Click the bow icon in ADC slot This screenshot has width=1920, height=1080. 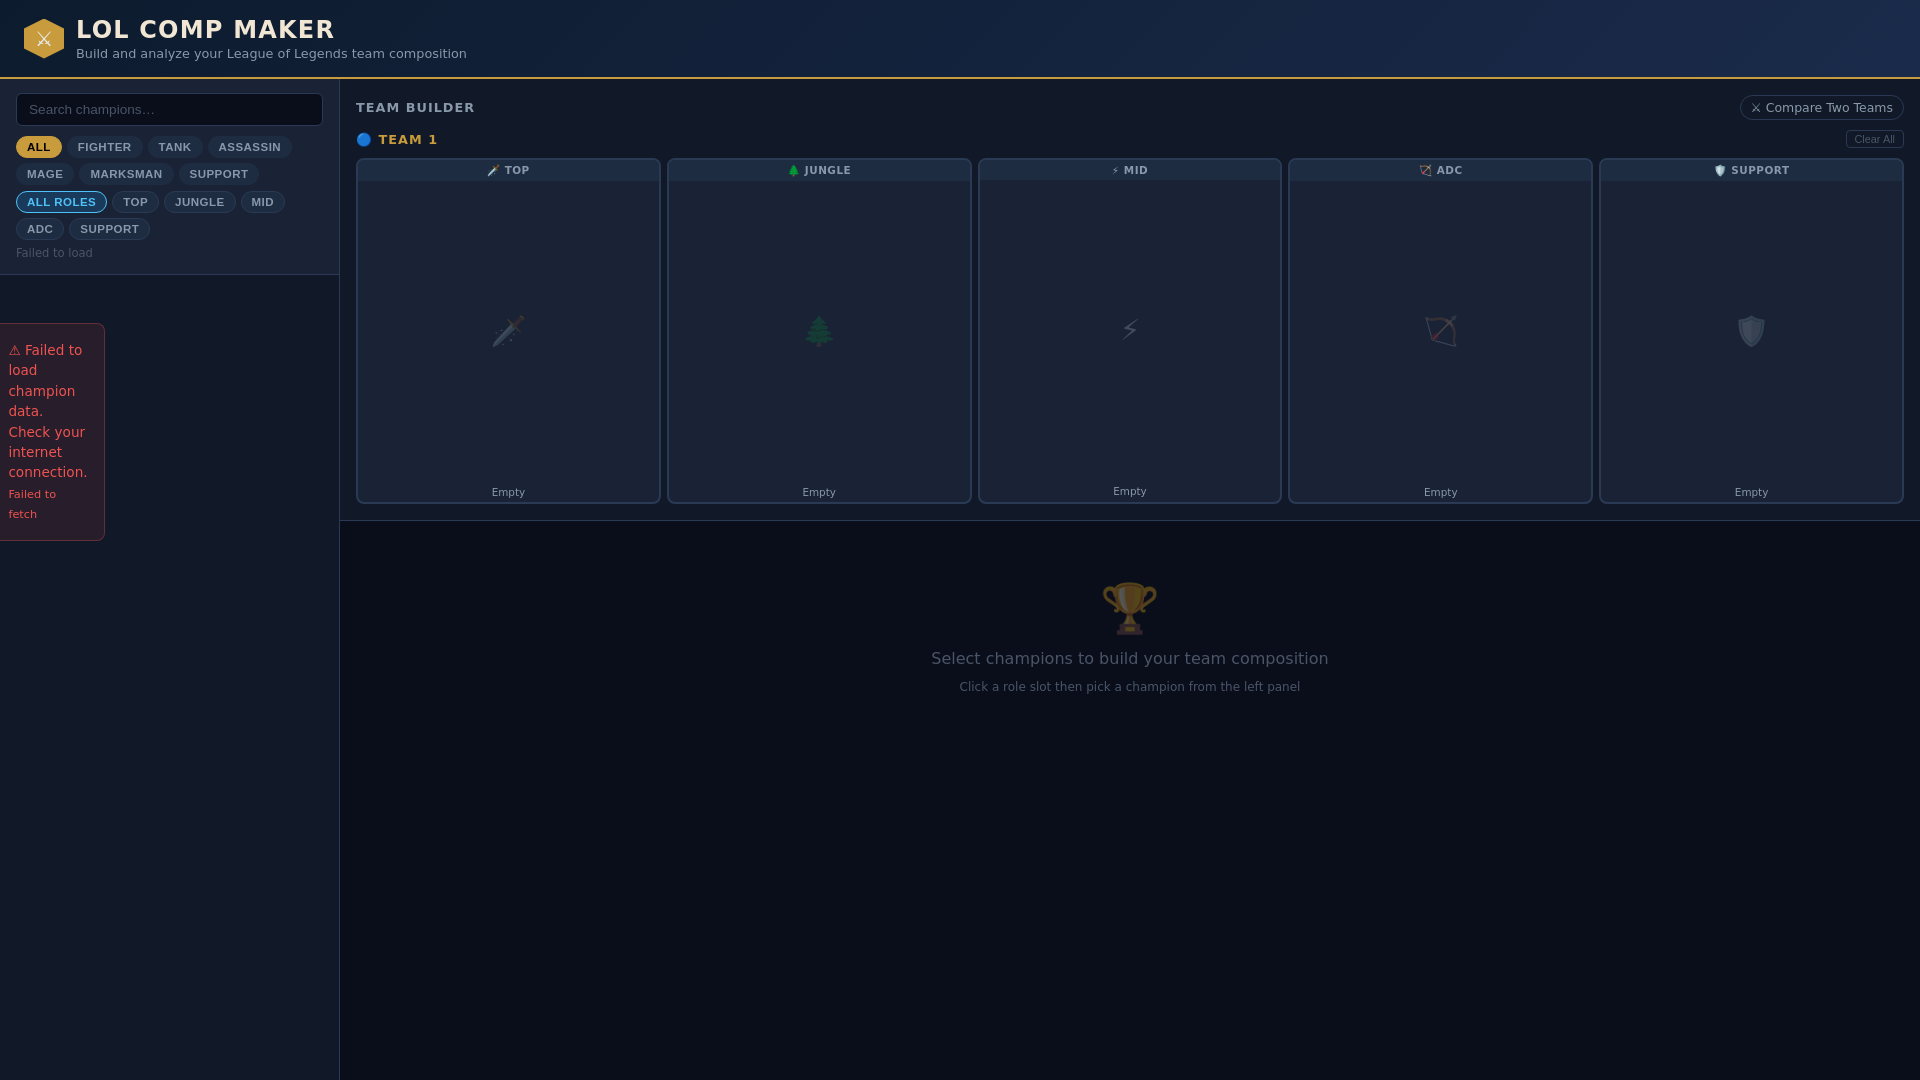tap(1441, 331)
